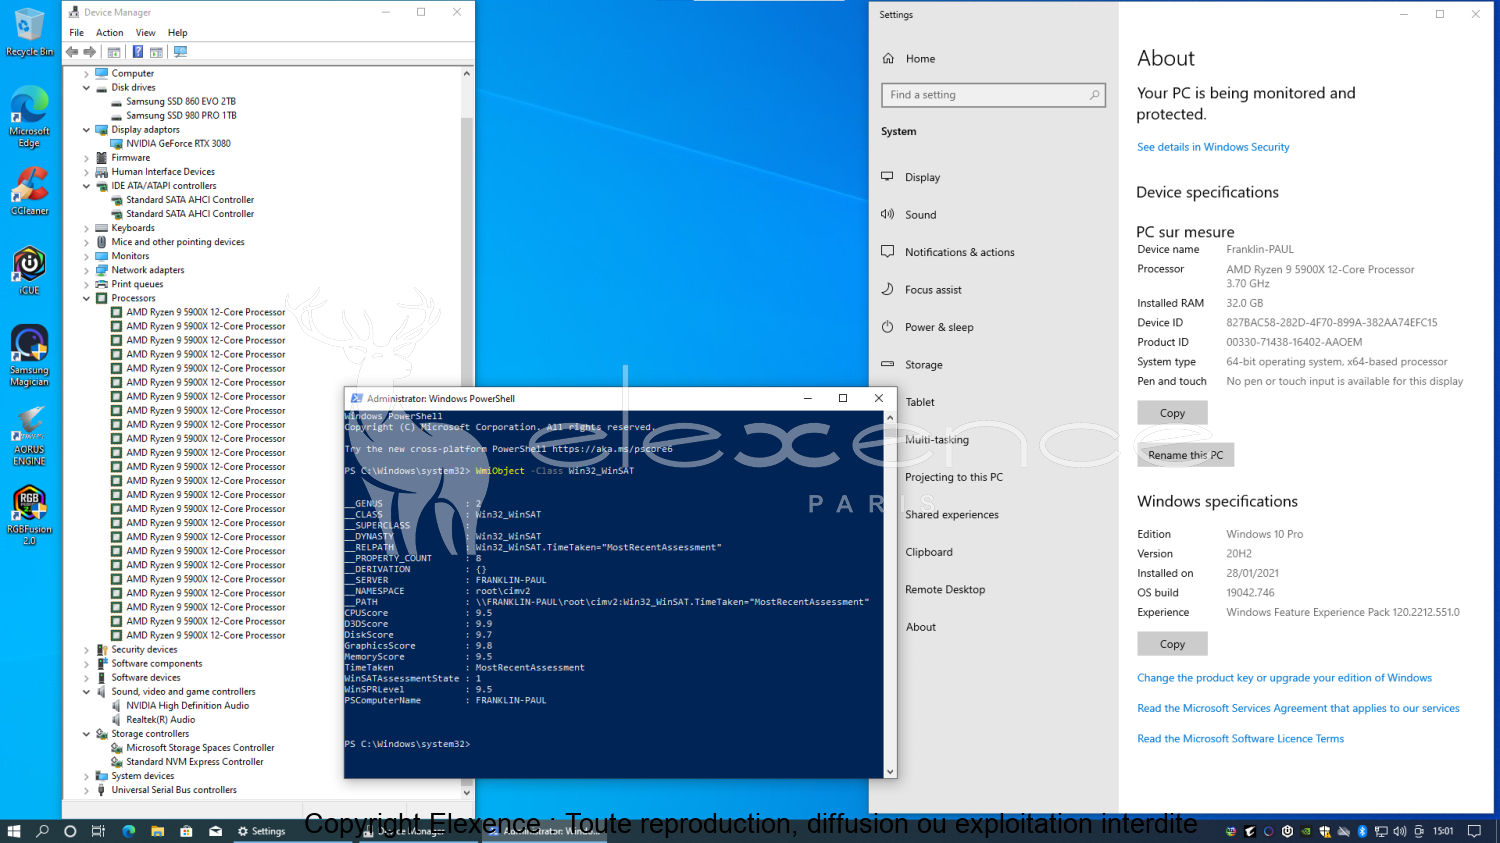Open the View menu in Device Manager
Image resolution: width=1500 pixels, height=843 pixels.
(x=146, y=33)
